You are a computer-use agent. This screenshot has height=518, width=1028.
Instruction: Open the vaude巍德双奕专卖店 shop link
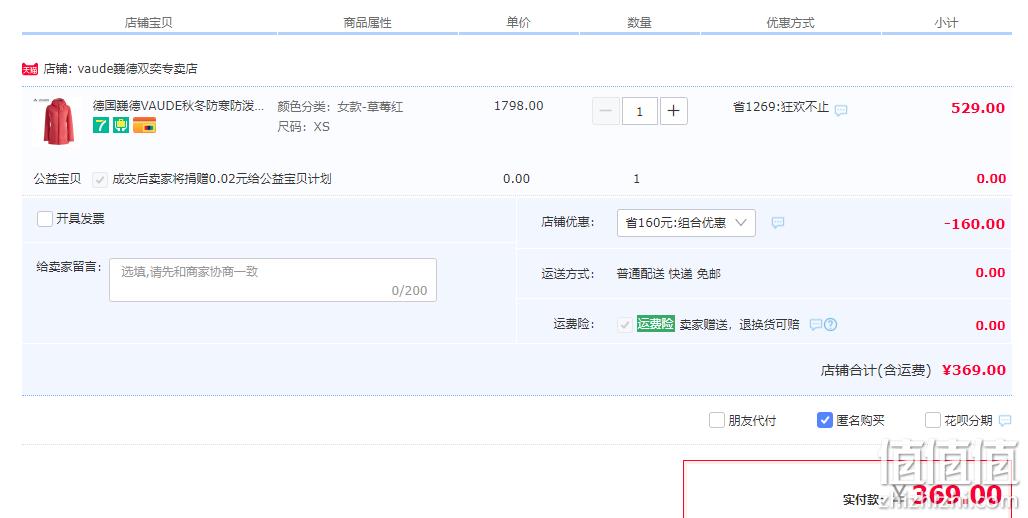[137, 69]
